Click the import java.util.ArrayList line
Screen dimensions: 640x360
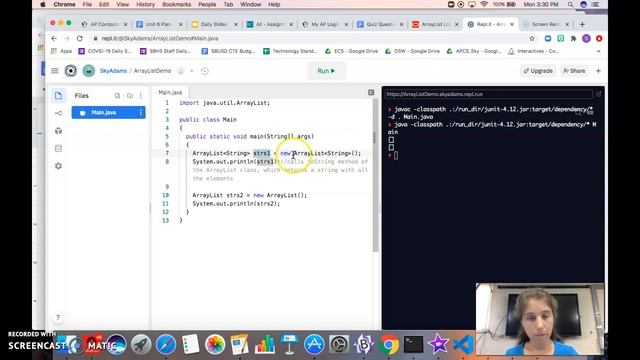224,103
